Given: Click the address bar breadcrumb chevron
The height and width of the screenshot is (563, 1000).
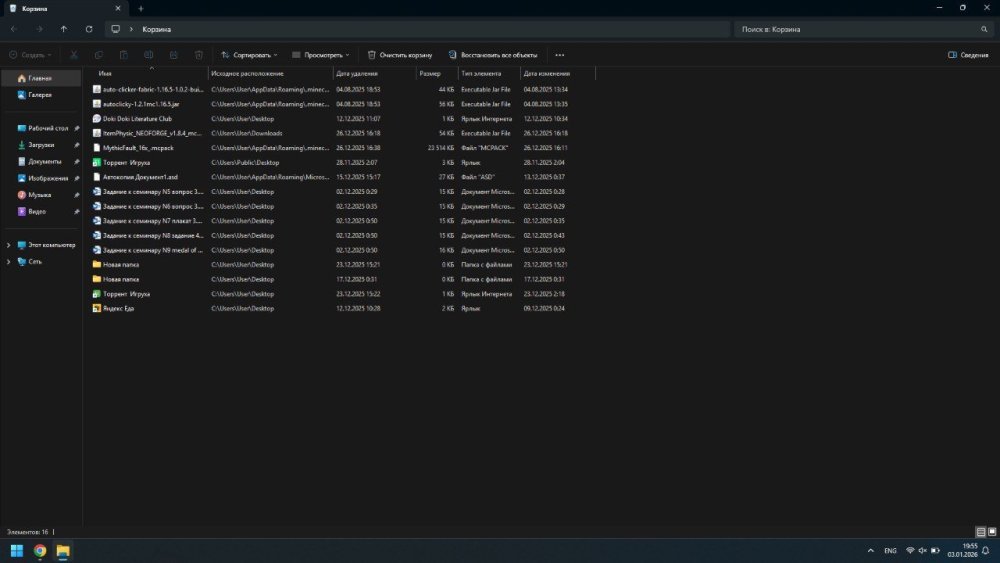Looking at the screenshot, I should pyautogui.click(x=131, y=29).
